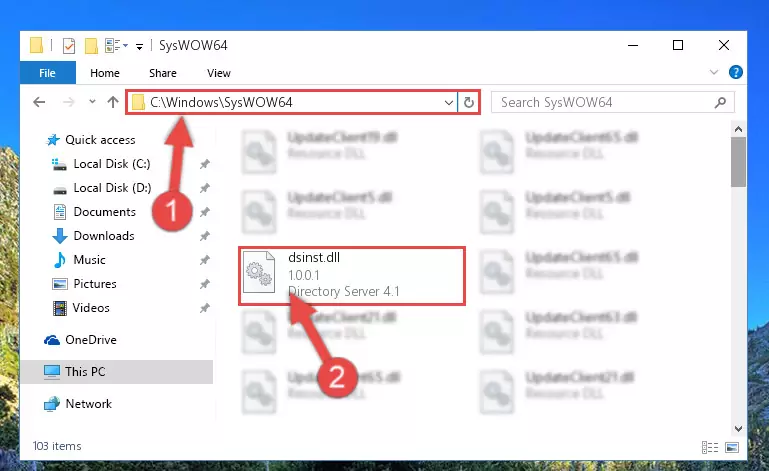Select Quick access in navigation pane

tap(100, 140)
